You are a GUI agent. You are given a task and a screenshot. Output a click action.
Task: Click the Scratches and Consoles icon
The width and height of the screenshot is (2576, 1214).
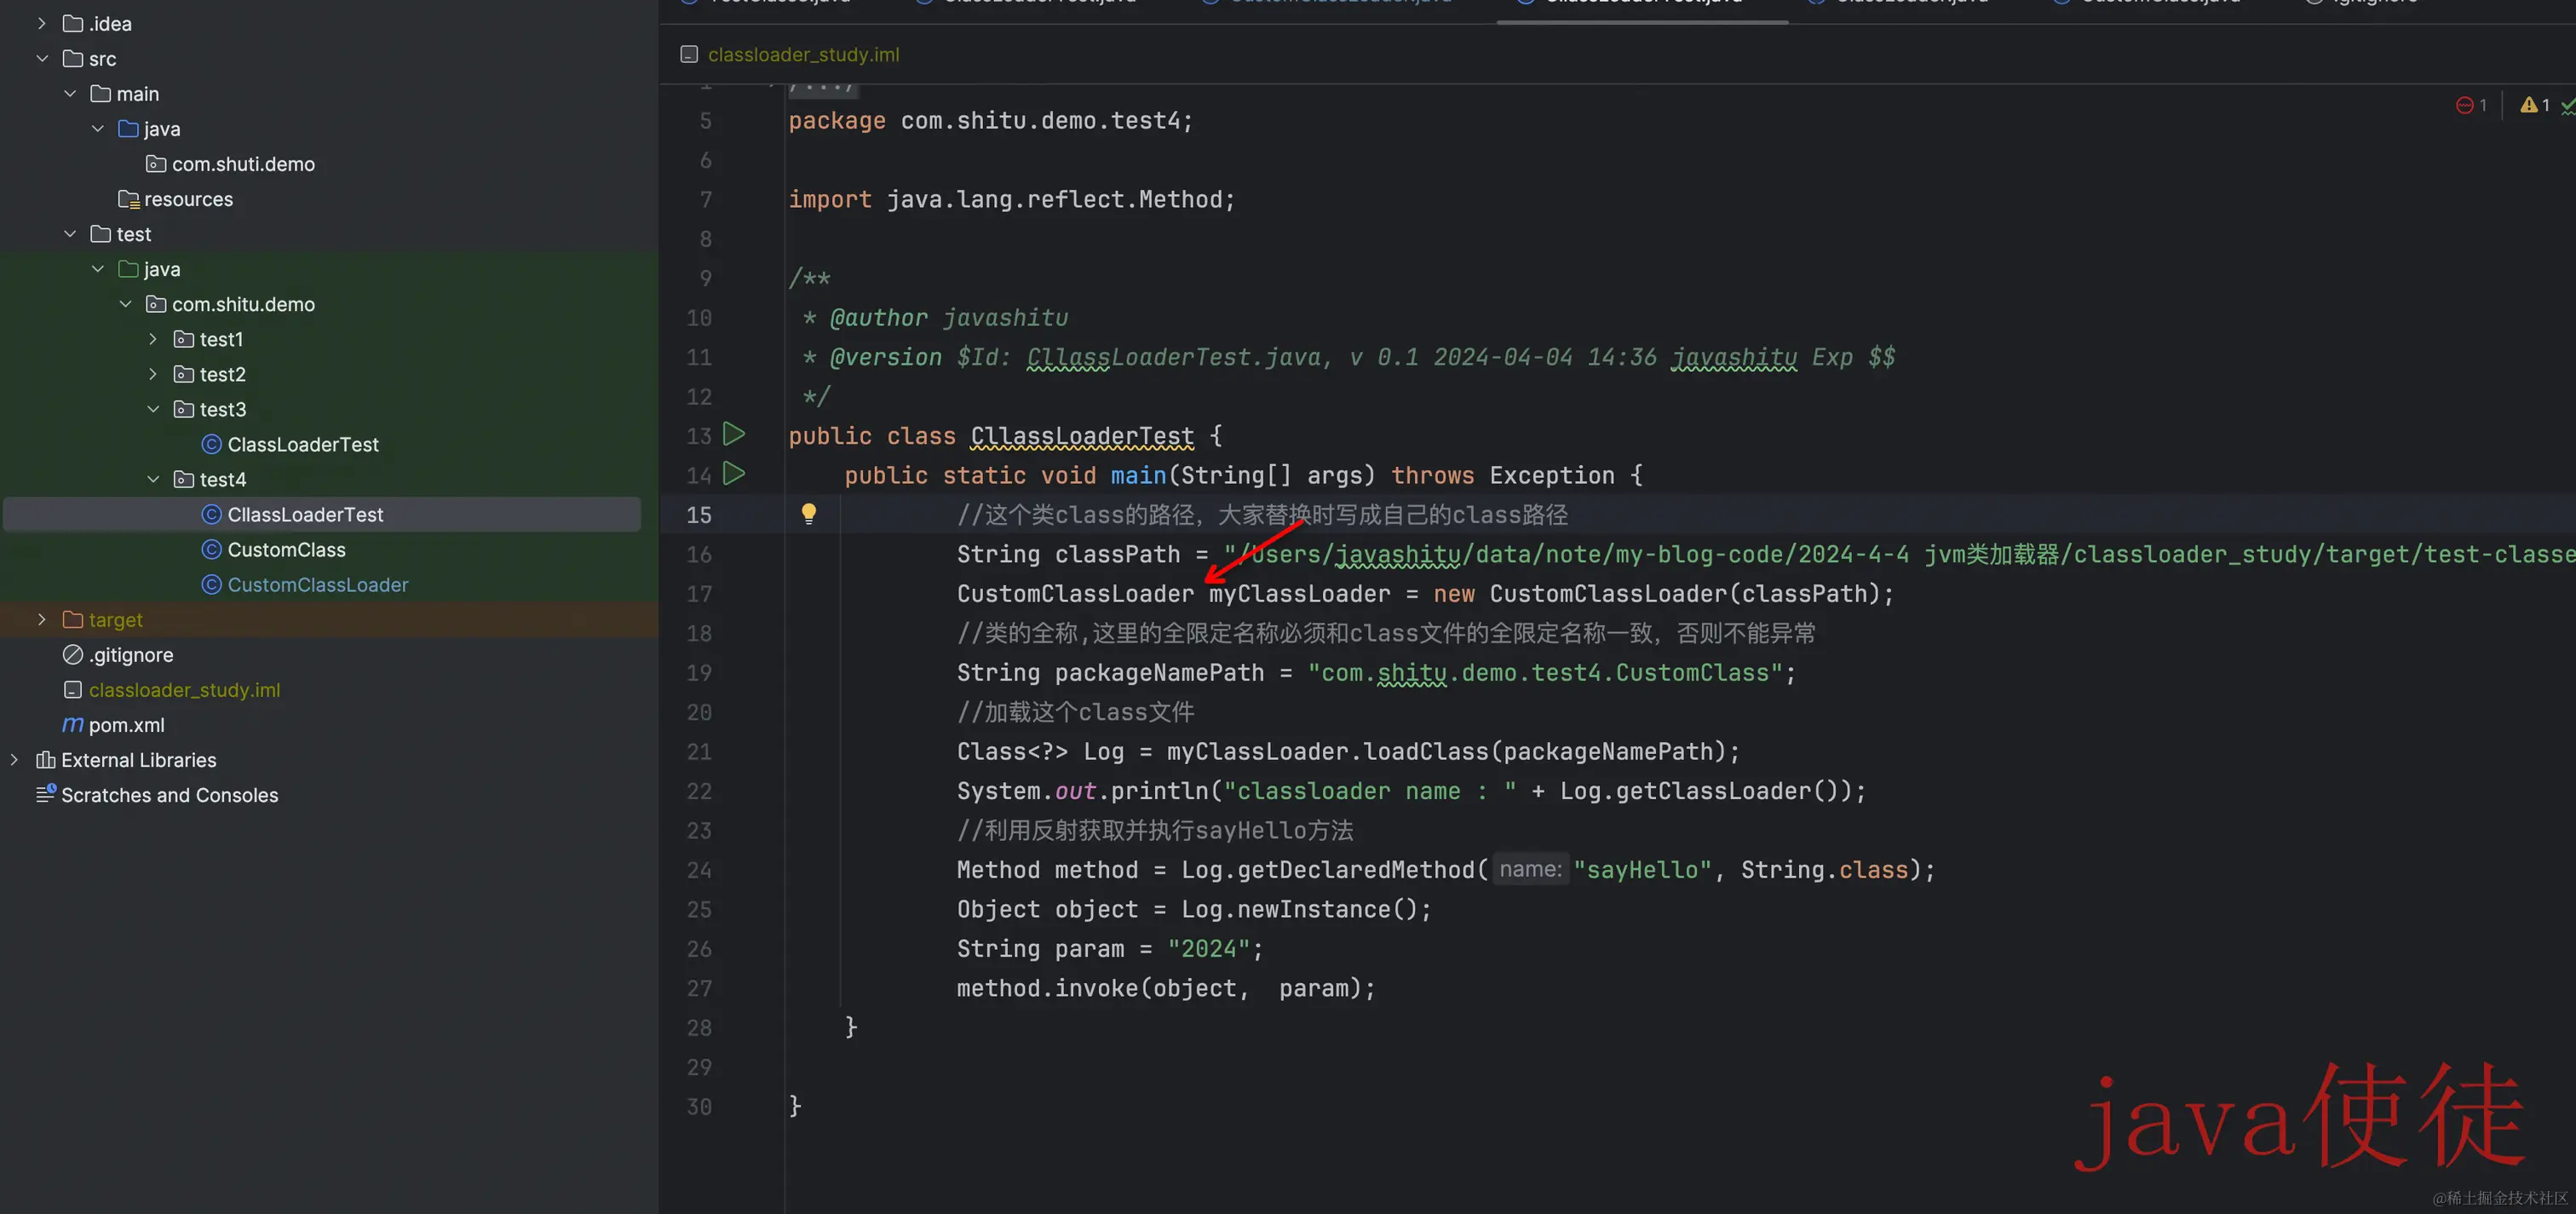point(45,794)
